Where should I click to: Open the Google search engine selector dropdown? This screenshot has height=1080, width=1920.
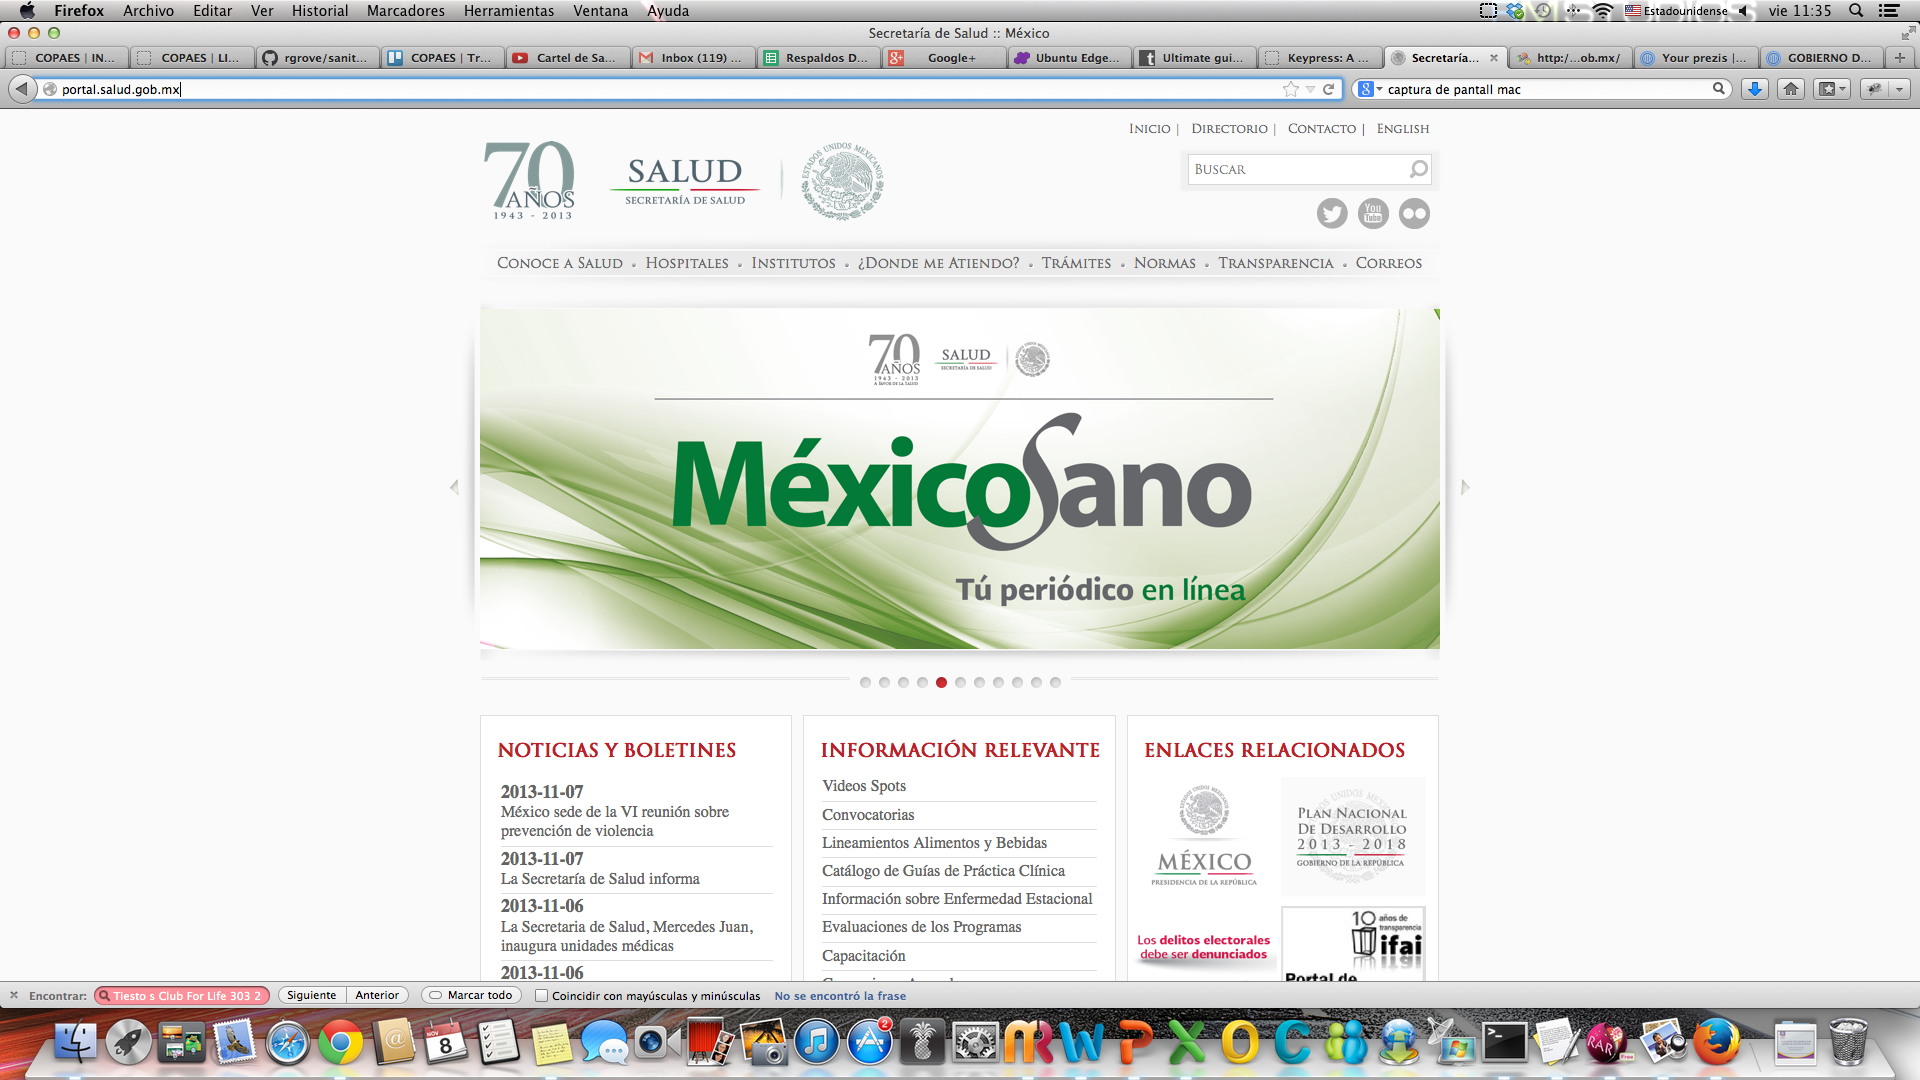(1371, 89)
